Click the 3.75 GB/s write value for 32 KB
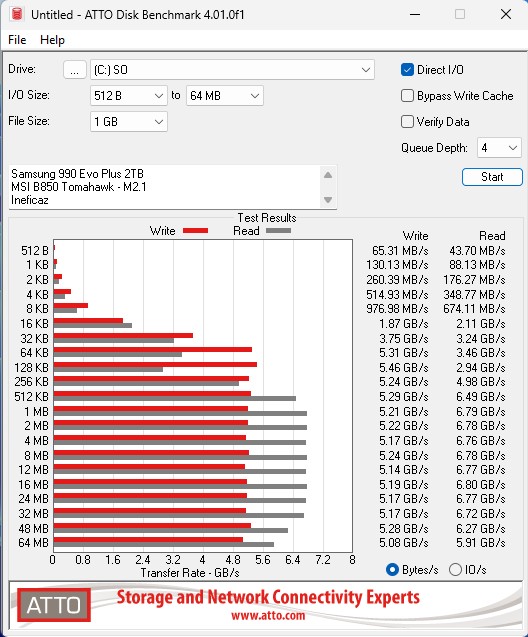This screenshot has height=637, width=528. pyautogui.click(x=404, y=338)
